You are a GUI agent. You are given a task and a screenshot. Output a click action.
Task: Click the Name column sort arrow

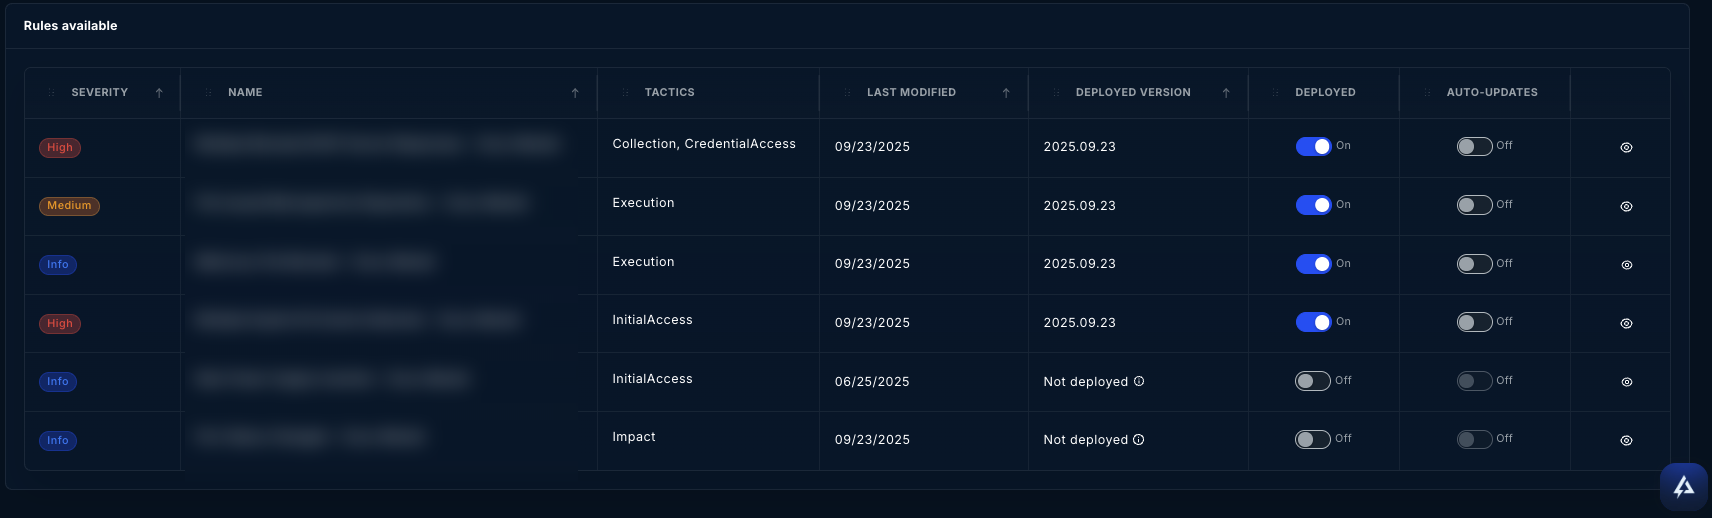pyautogui.click(x=575, y=93)
